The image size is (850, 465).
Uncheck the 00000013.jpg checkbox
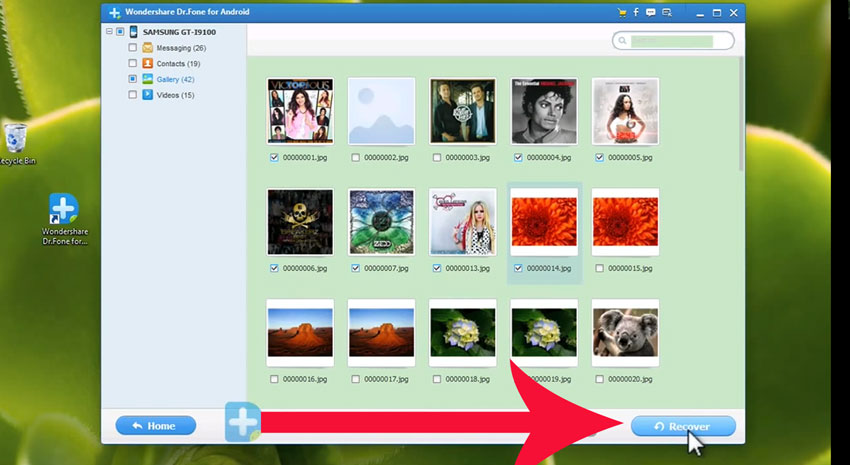[437, 268]
